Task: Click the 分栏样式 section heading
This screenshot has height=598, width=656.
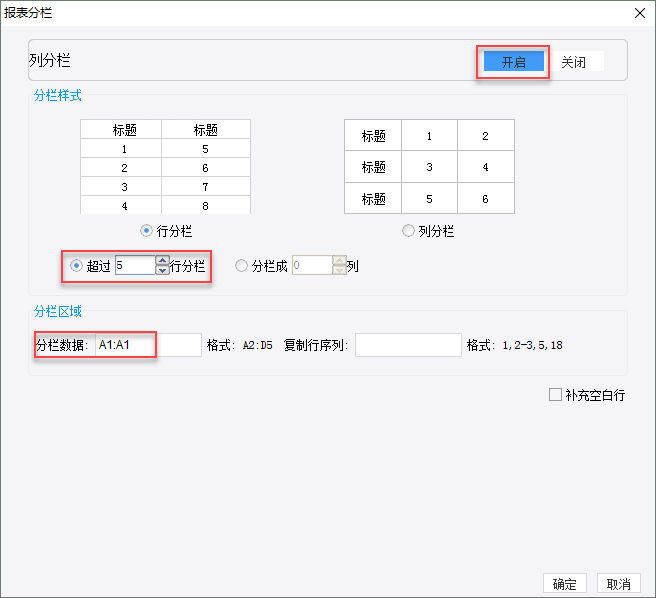Action: point(58,95)
